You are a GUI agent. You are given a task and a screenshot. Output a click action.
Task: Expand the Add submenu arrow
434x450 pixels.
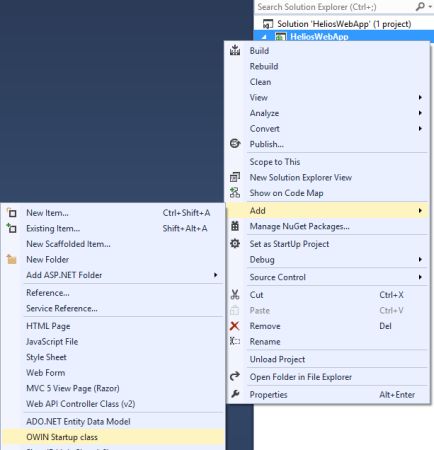(x=420, y=211)
